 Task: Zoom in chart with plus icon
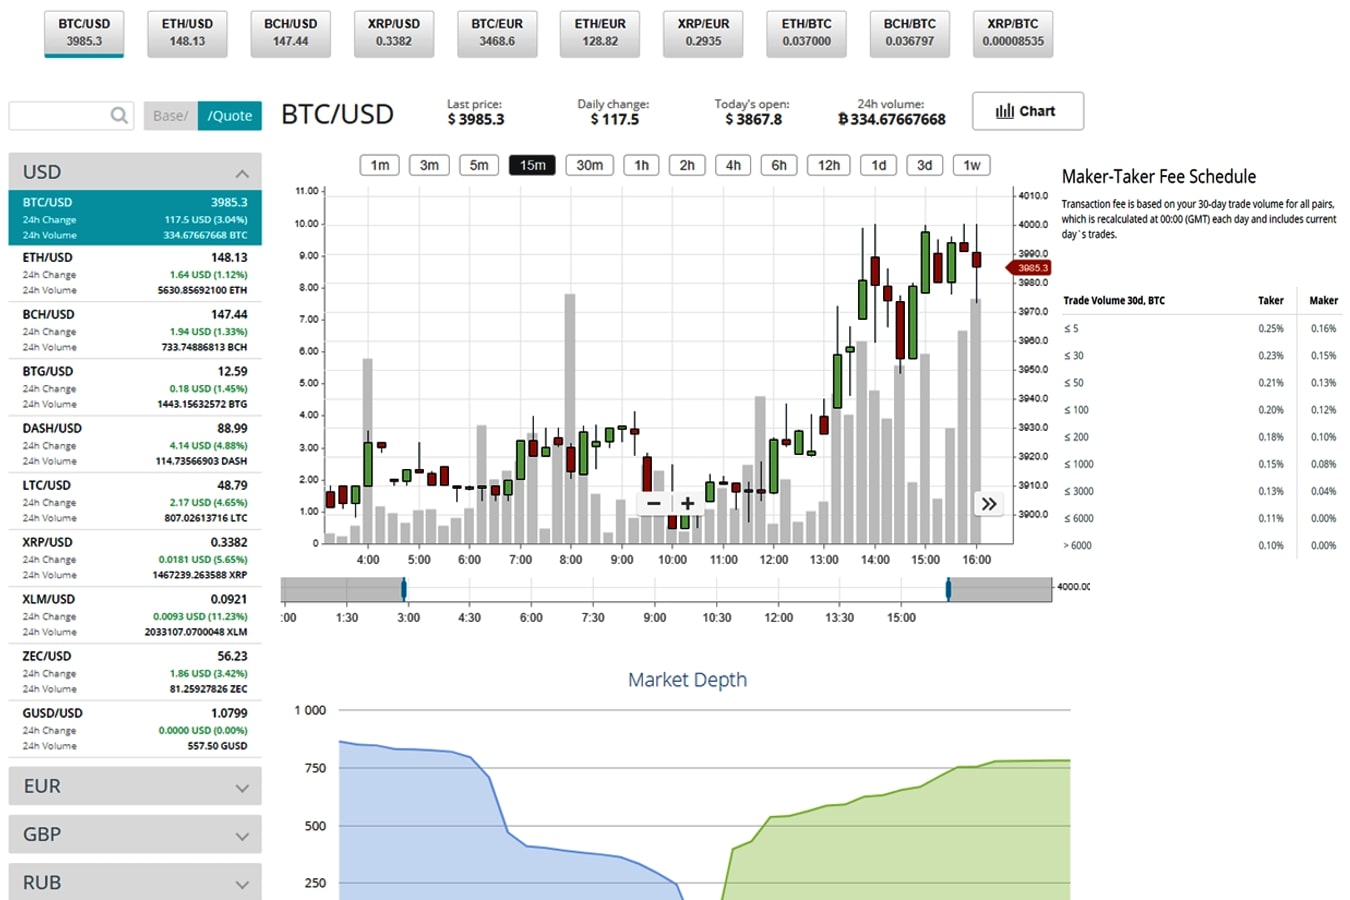point(687,503)
